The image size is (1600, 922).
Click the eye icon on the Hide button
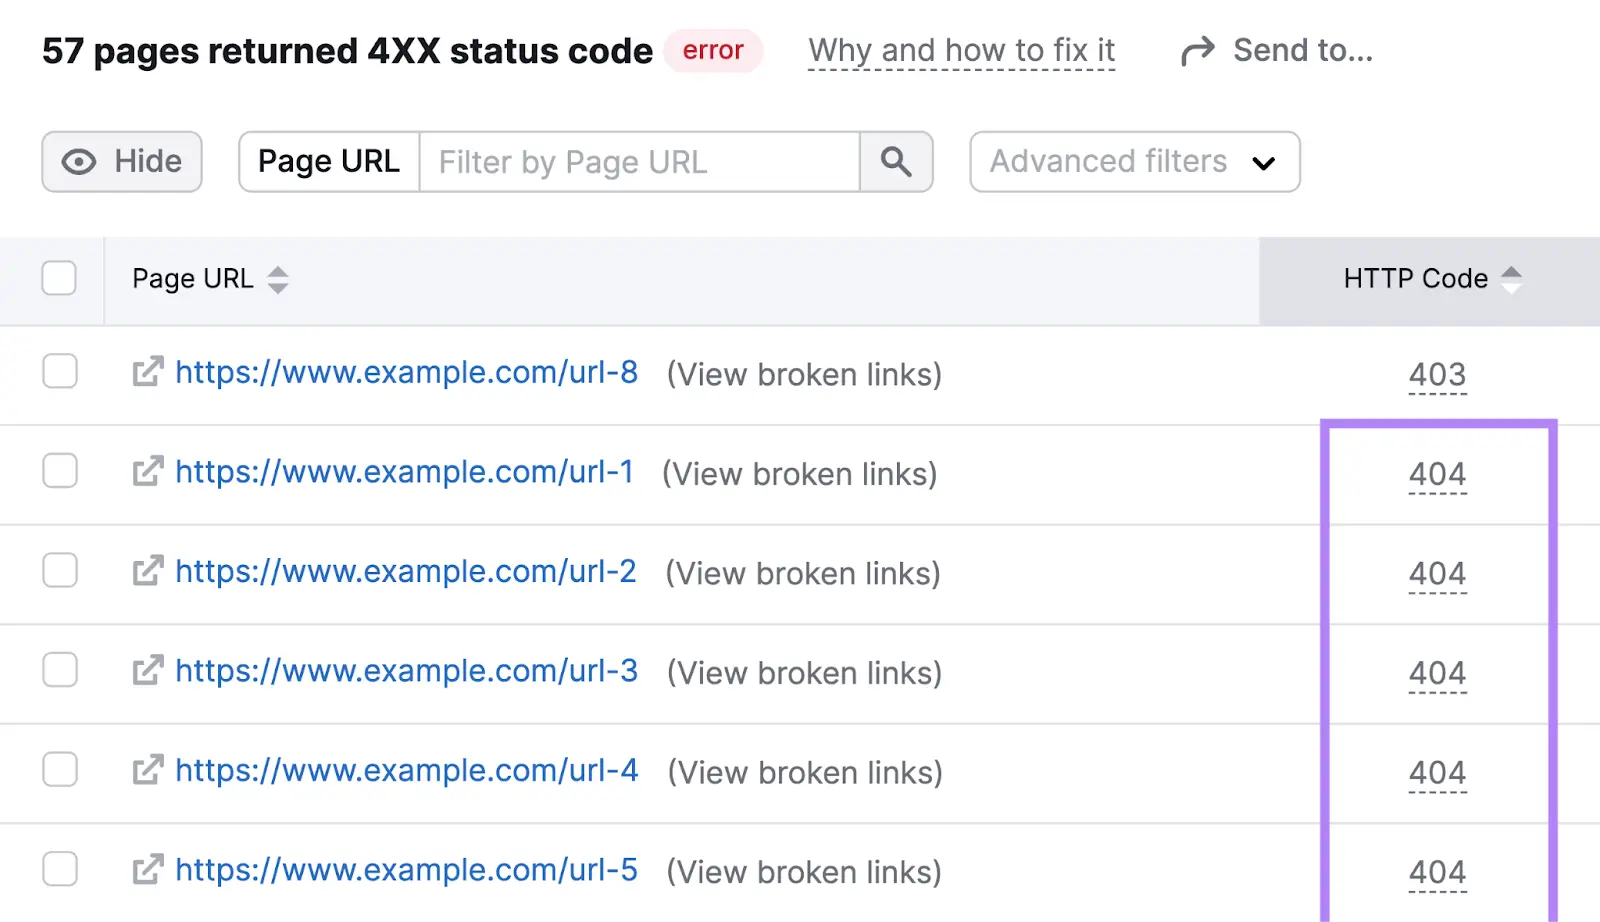78,161
